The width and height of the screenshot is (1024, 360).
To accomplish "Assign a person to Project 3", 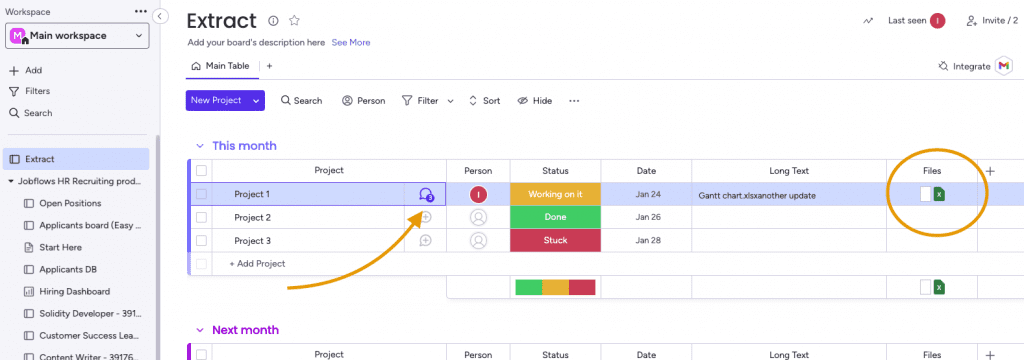I will [x=479, y=241].
